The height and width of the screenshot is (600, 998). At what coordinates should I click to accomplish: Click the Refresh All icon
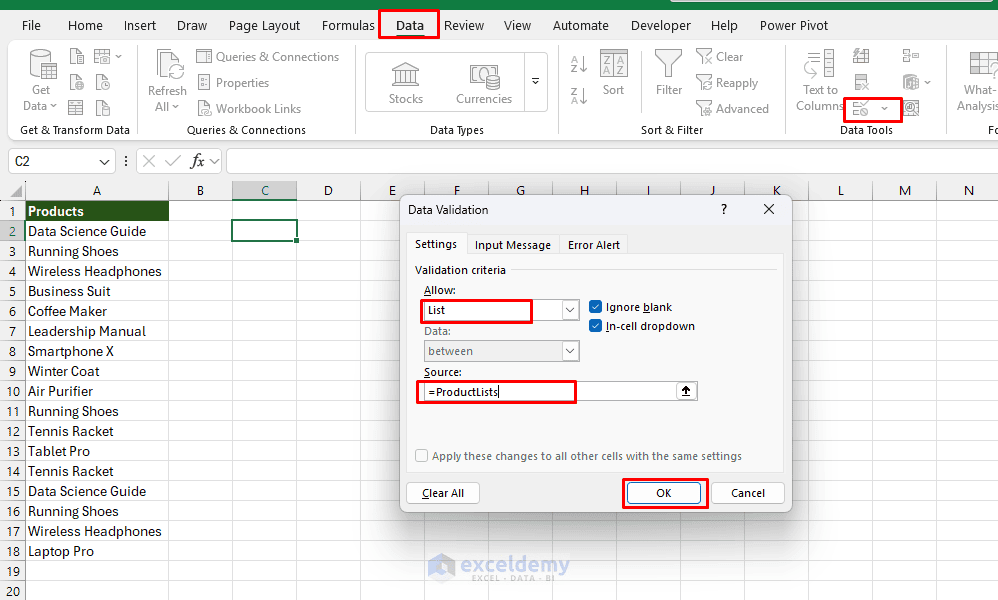pyautogui.click(x=167, y=80)
